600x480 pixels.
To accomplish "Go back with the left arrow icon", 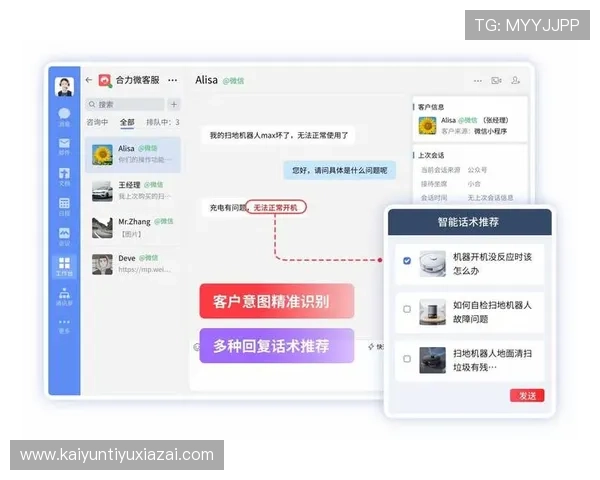I will click(89, 80).
